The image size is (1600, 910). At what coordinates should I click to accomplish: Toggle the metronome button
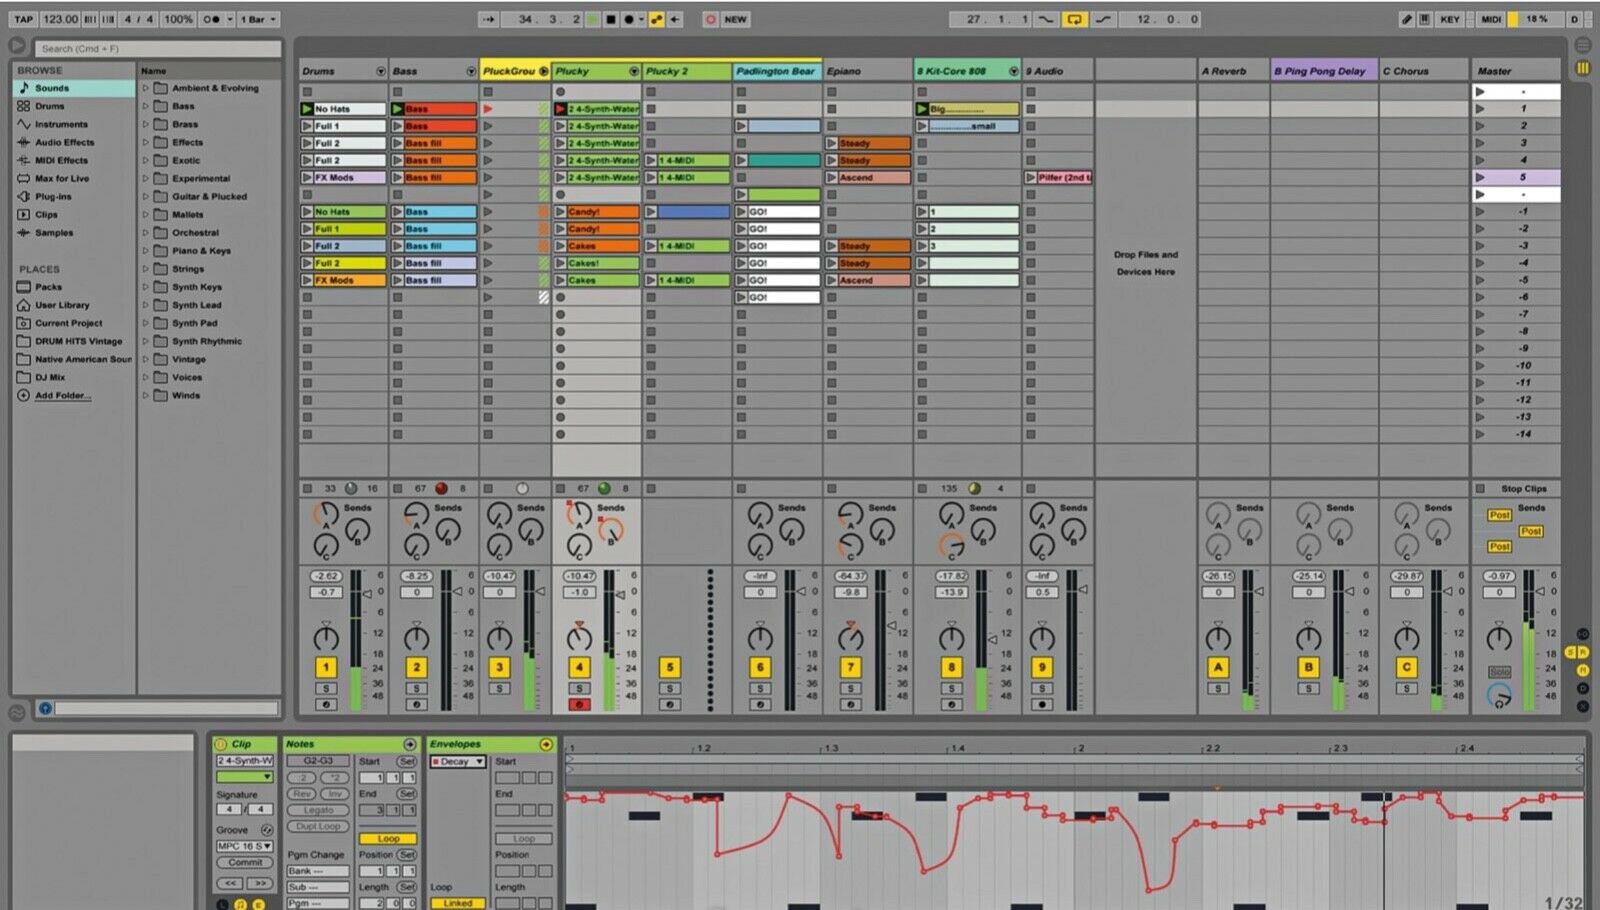tap(212, 19)
